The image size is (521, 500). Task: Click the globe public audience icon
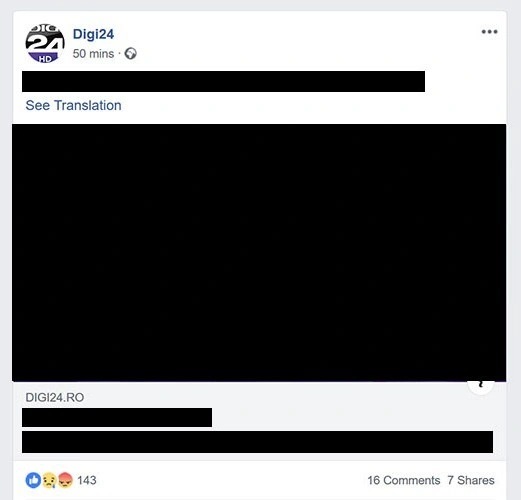tap(130, 54)
